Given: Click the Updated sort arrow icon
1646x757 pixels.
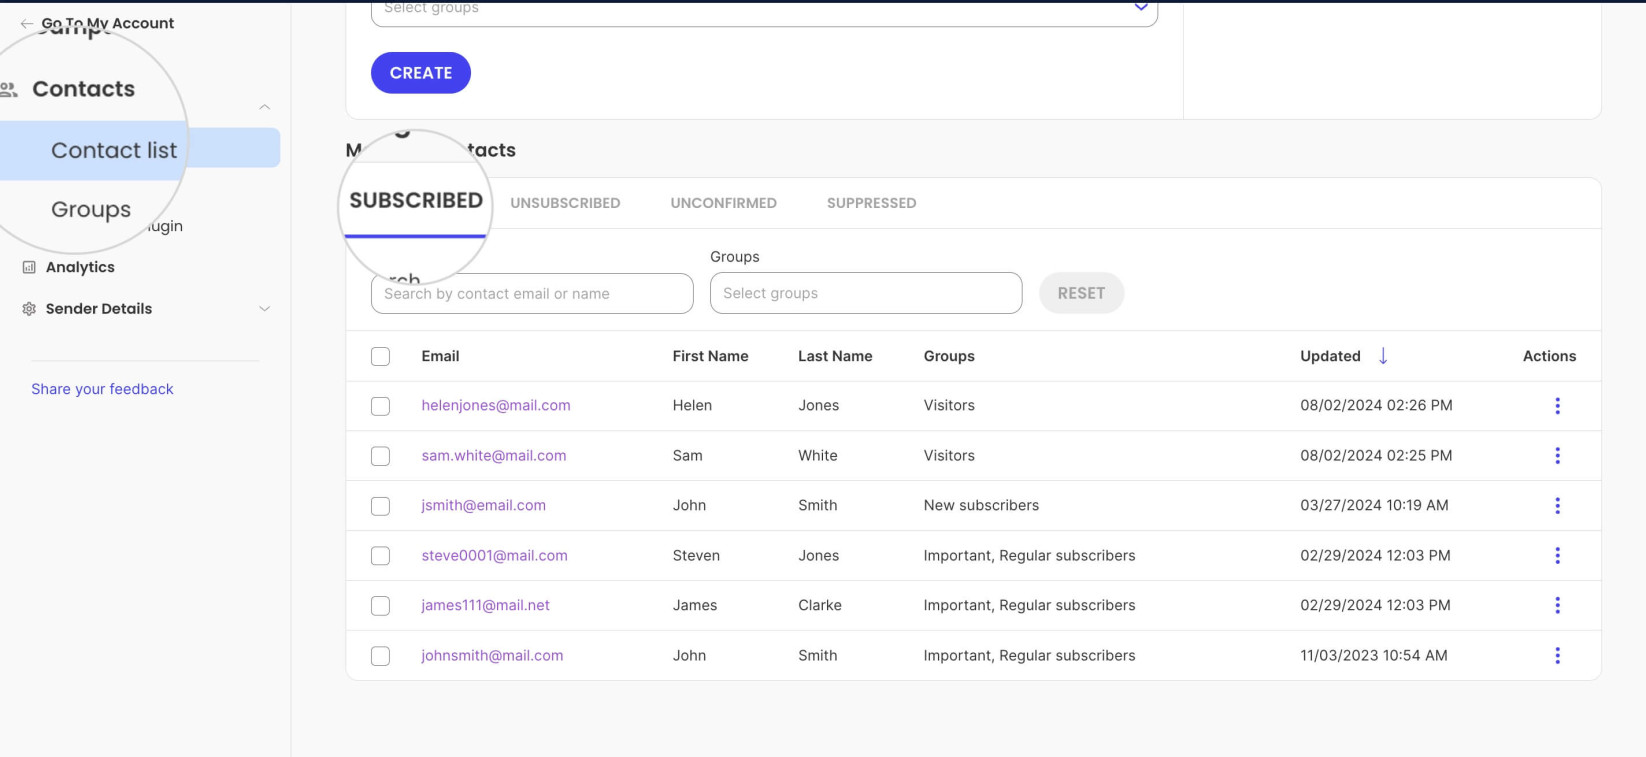Looking at the screenshot, I should pos(1383,356).
